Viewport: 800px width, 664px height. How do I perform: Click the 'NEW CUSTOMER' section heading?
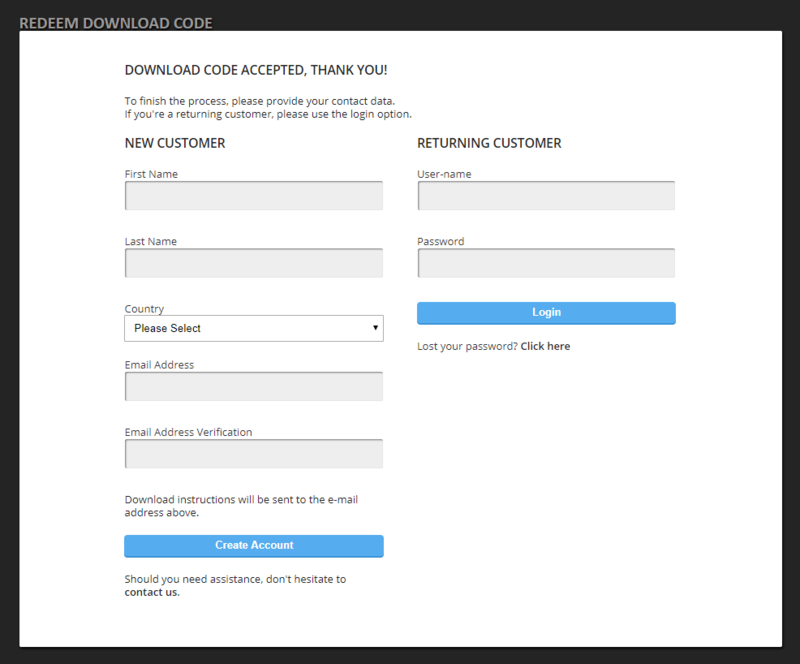[x=175, y=143]
